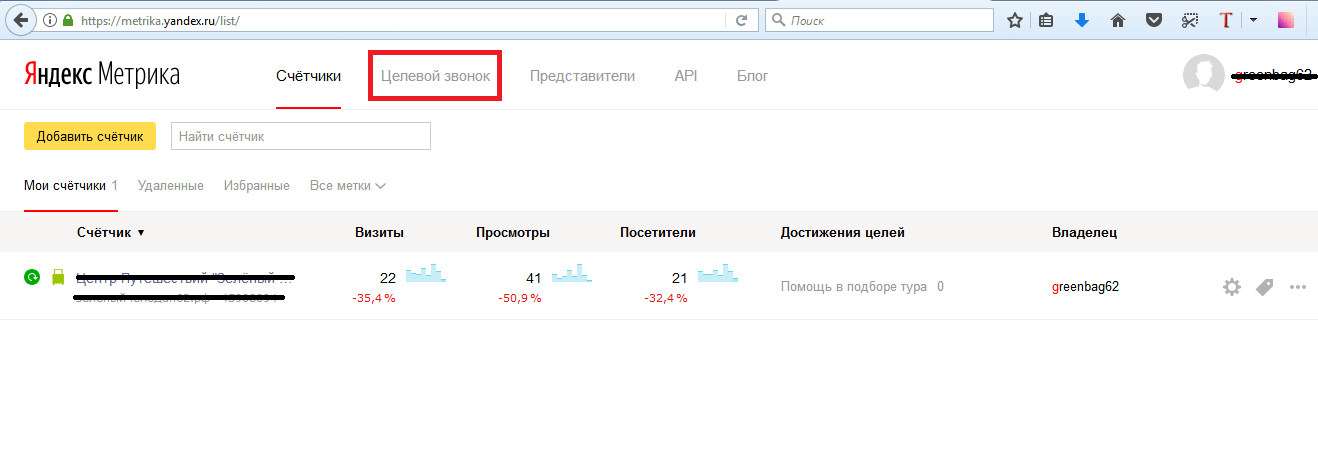Click the browser back arrow button

tap(20, 19)
